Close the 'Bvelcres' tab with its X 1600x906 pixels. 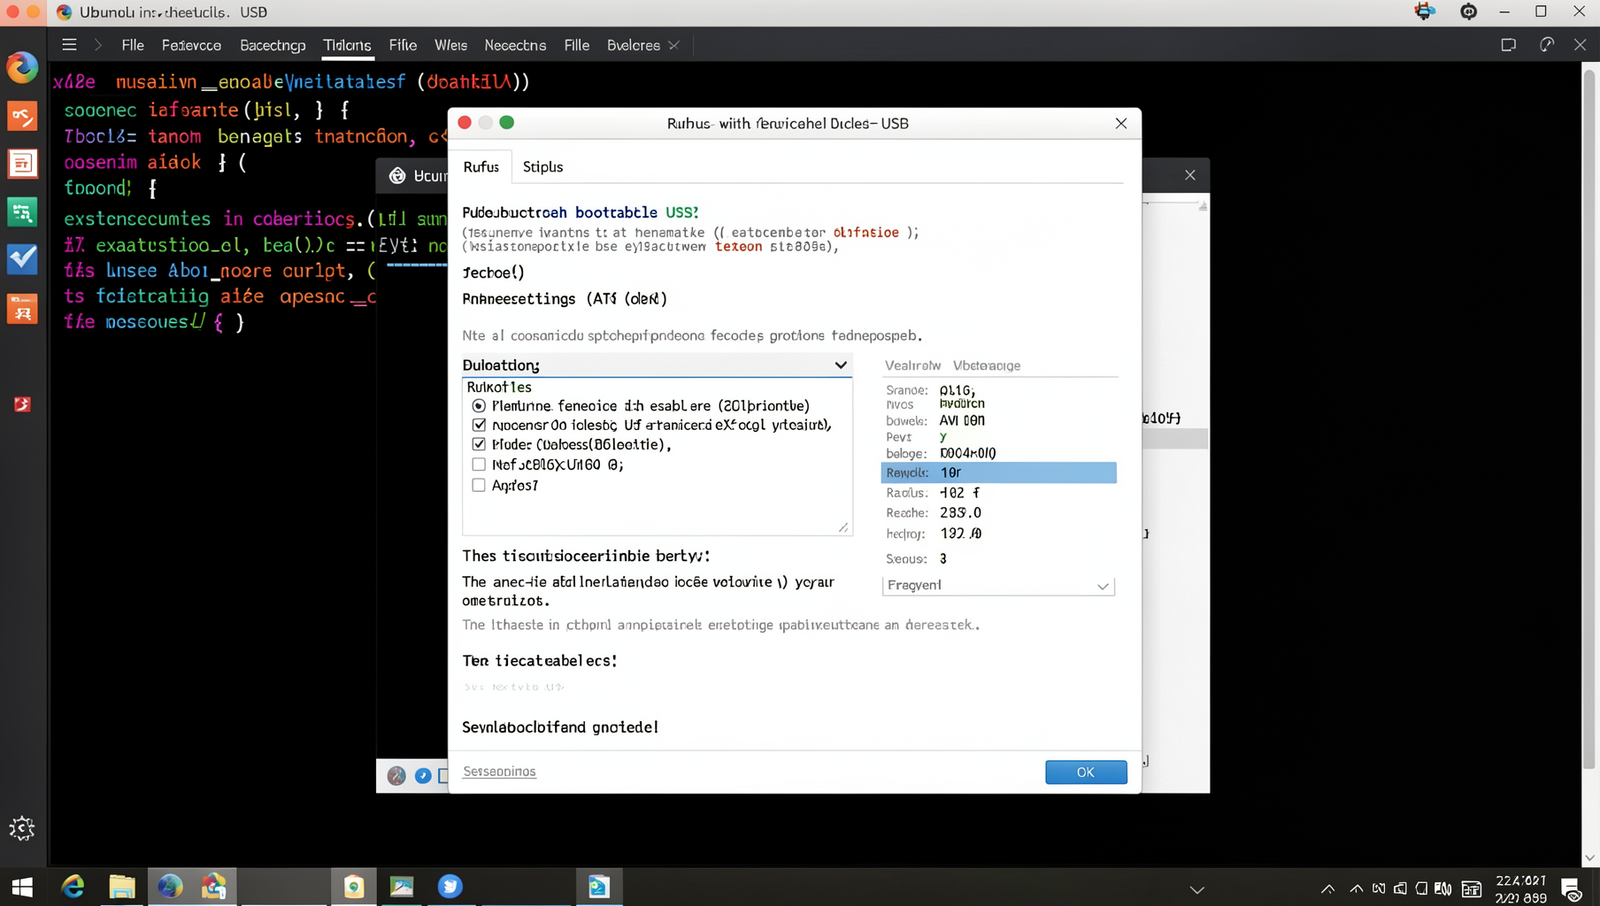674,45
